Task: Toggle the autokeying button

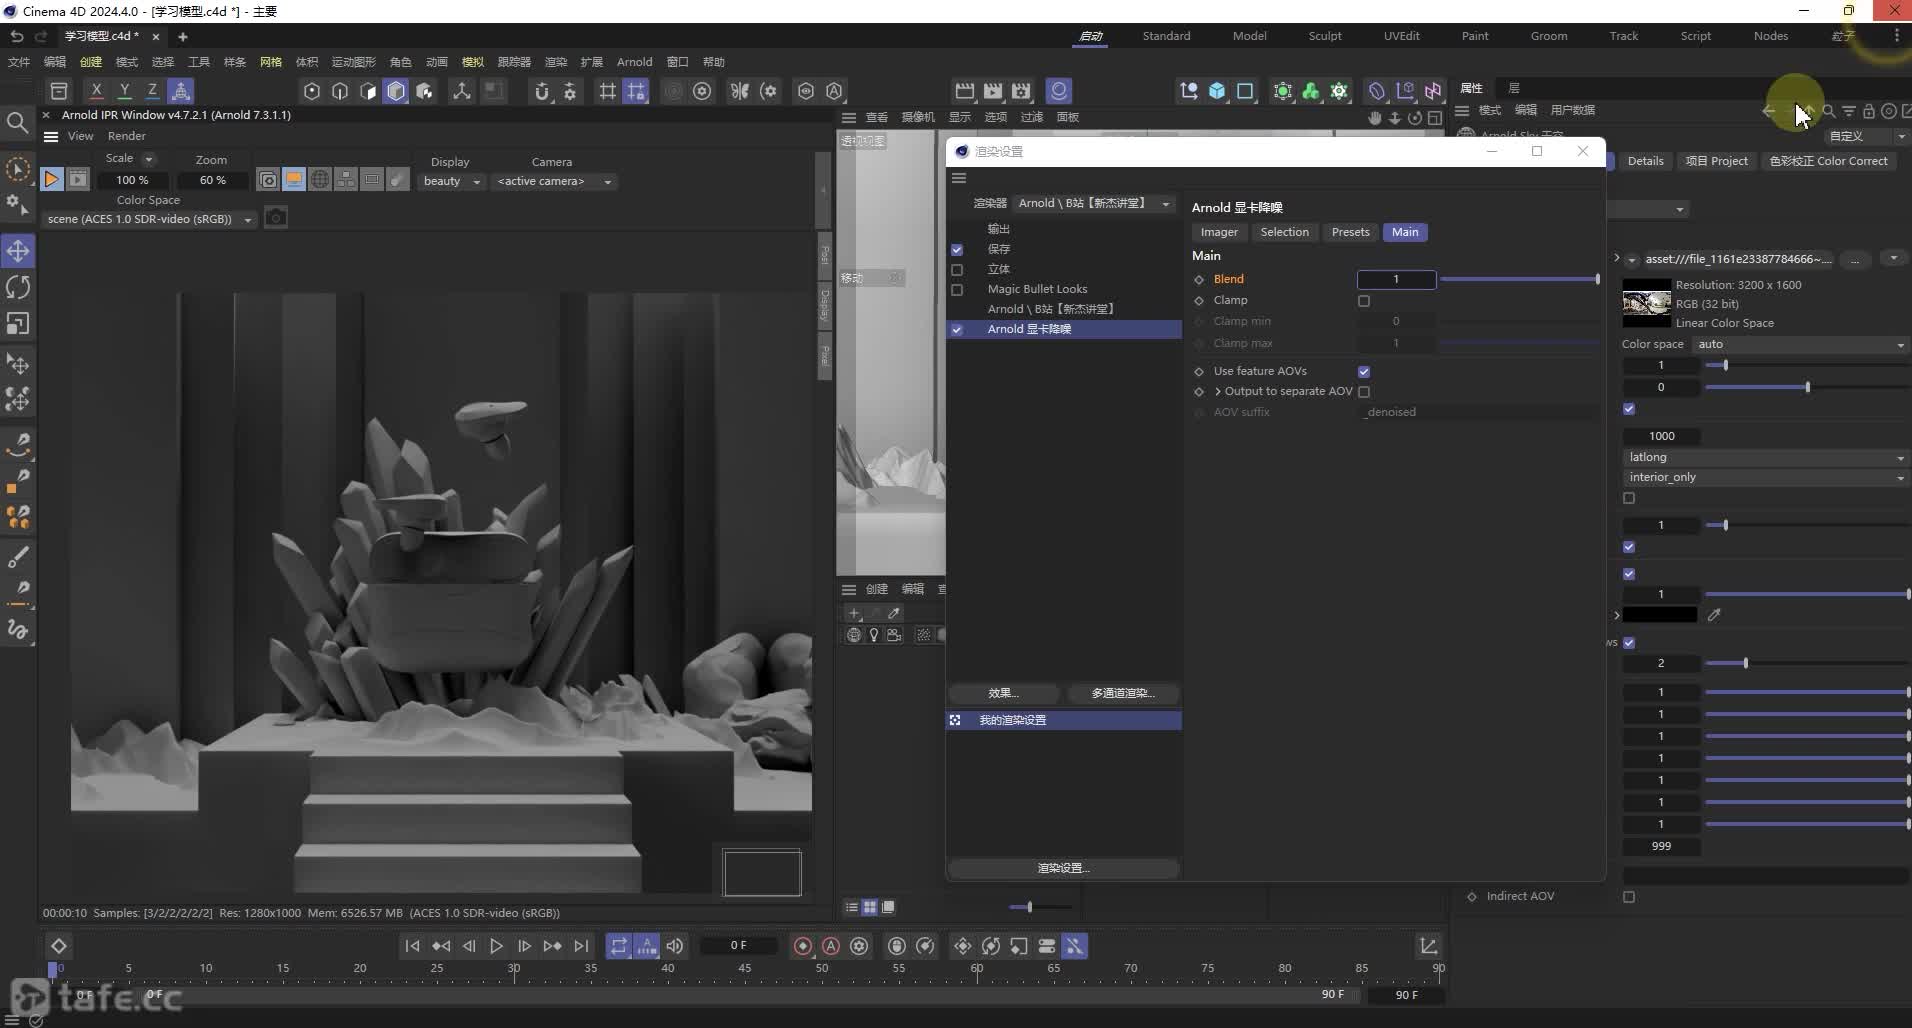Action: 831,946
